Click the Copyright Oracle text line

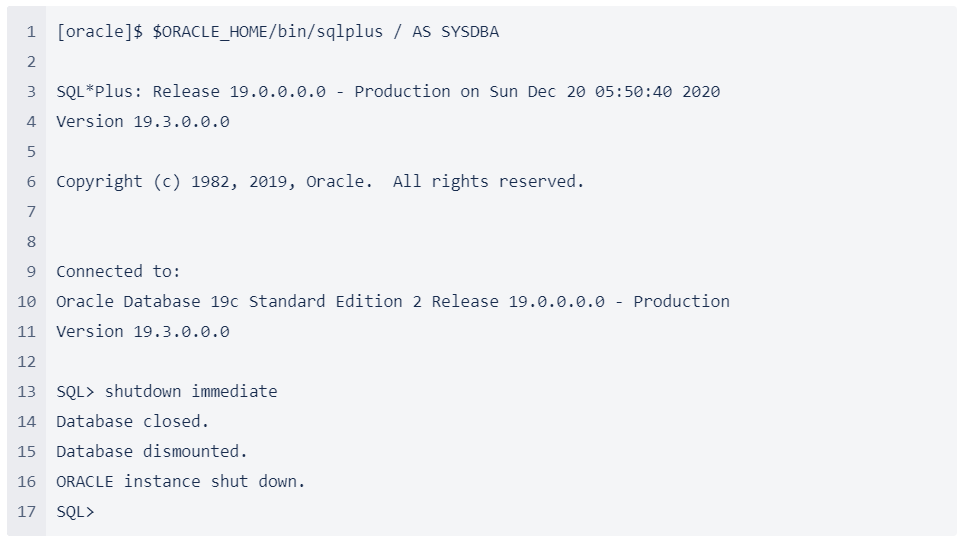coord(320,182)
